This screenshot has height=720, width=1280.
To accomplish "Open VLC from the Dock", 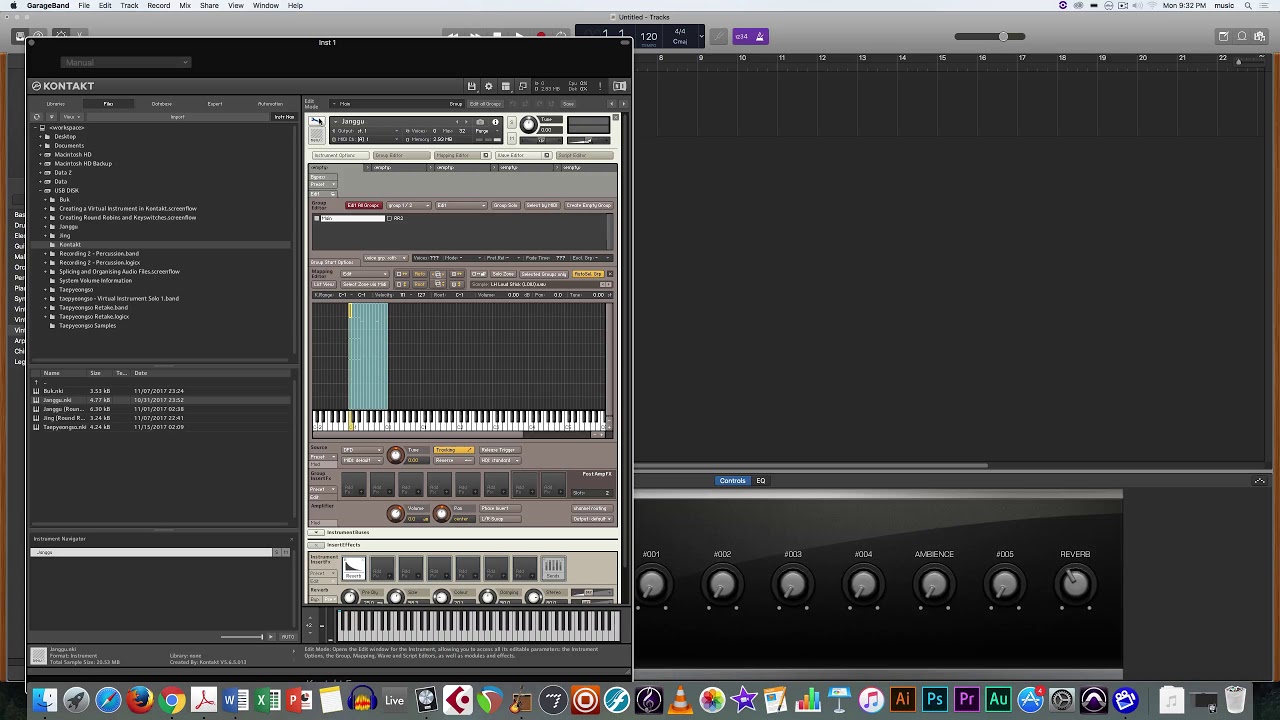I will 680,700.
